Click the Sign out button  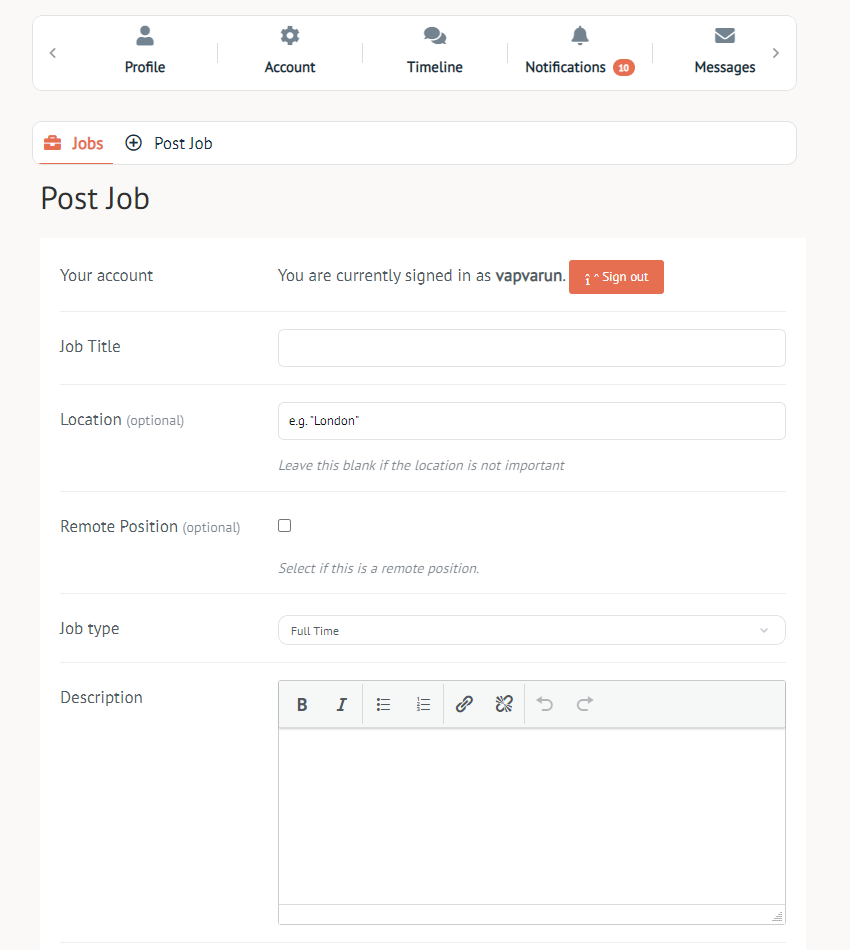point(616,277)
